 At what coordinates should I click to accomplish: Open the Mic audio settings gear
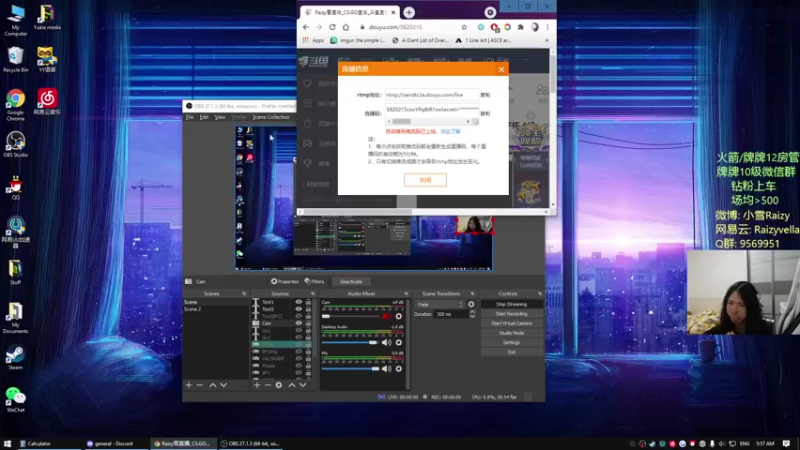pyautogui.click(x=398, y=368)
